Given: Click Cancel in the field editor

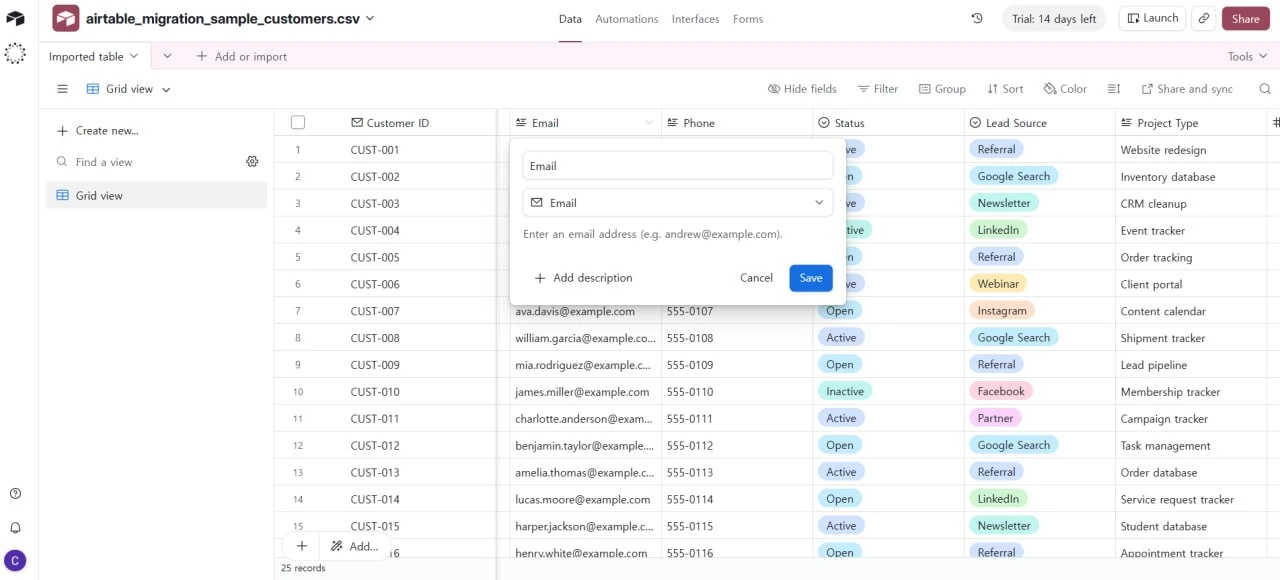Looking at the screenshot, I should [x=756, y=278].
